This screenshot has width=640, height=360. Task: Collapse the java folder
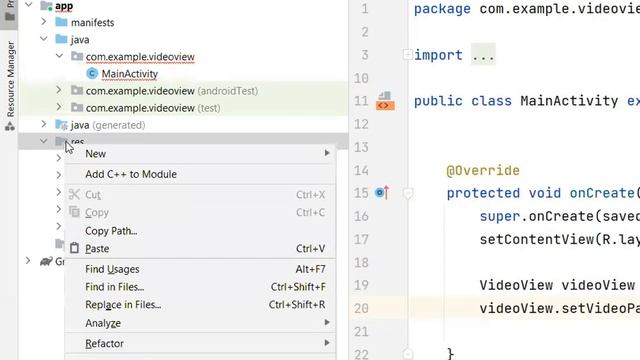point(44,39)
